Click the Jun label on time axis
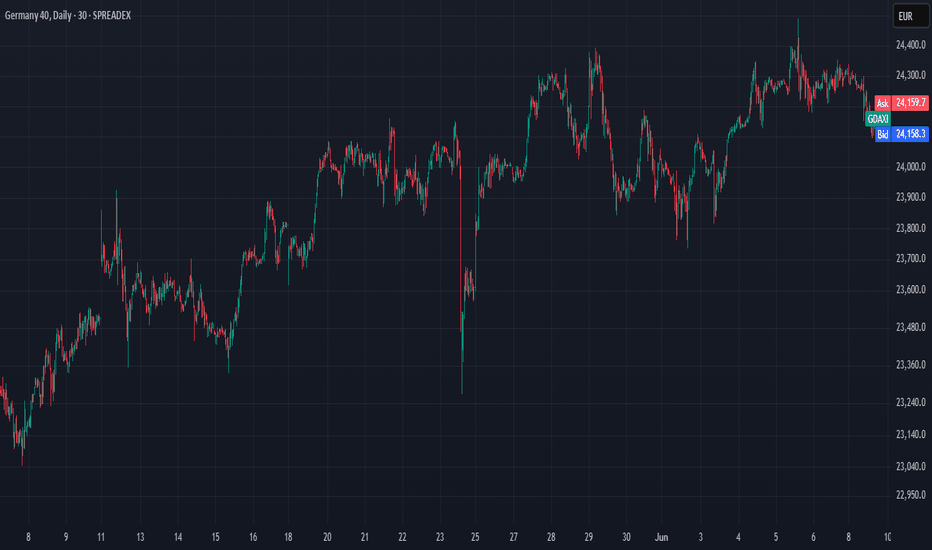This screenshot has width=932, height=550. pos(662,537)
